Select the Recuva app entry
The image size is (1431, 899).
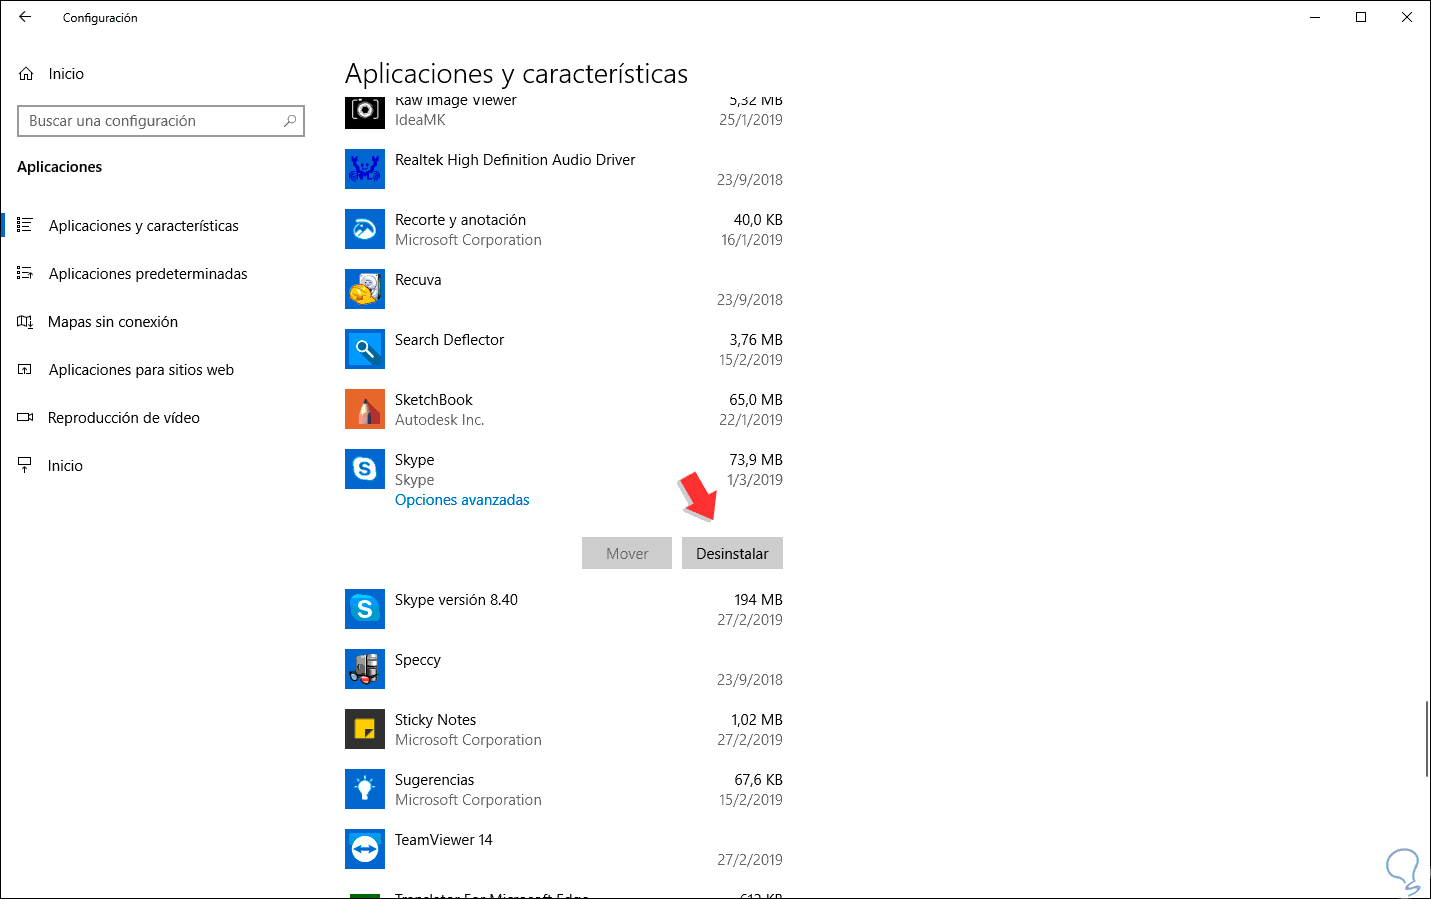[564, 289]
